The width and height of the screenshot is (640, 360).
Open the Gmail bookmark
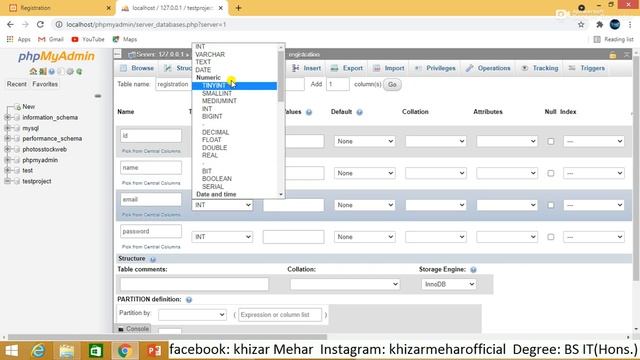(x=51, y=39)
